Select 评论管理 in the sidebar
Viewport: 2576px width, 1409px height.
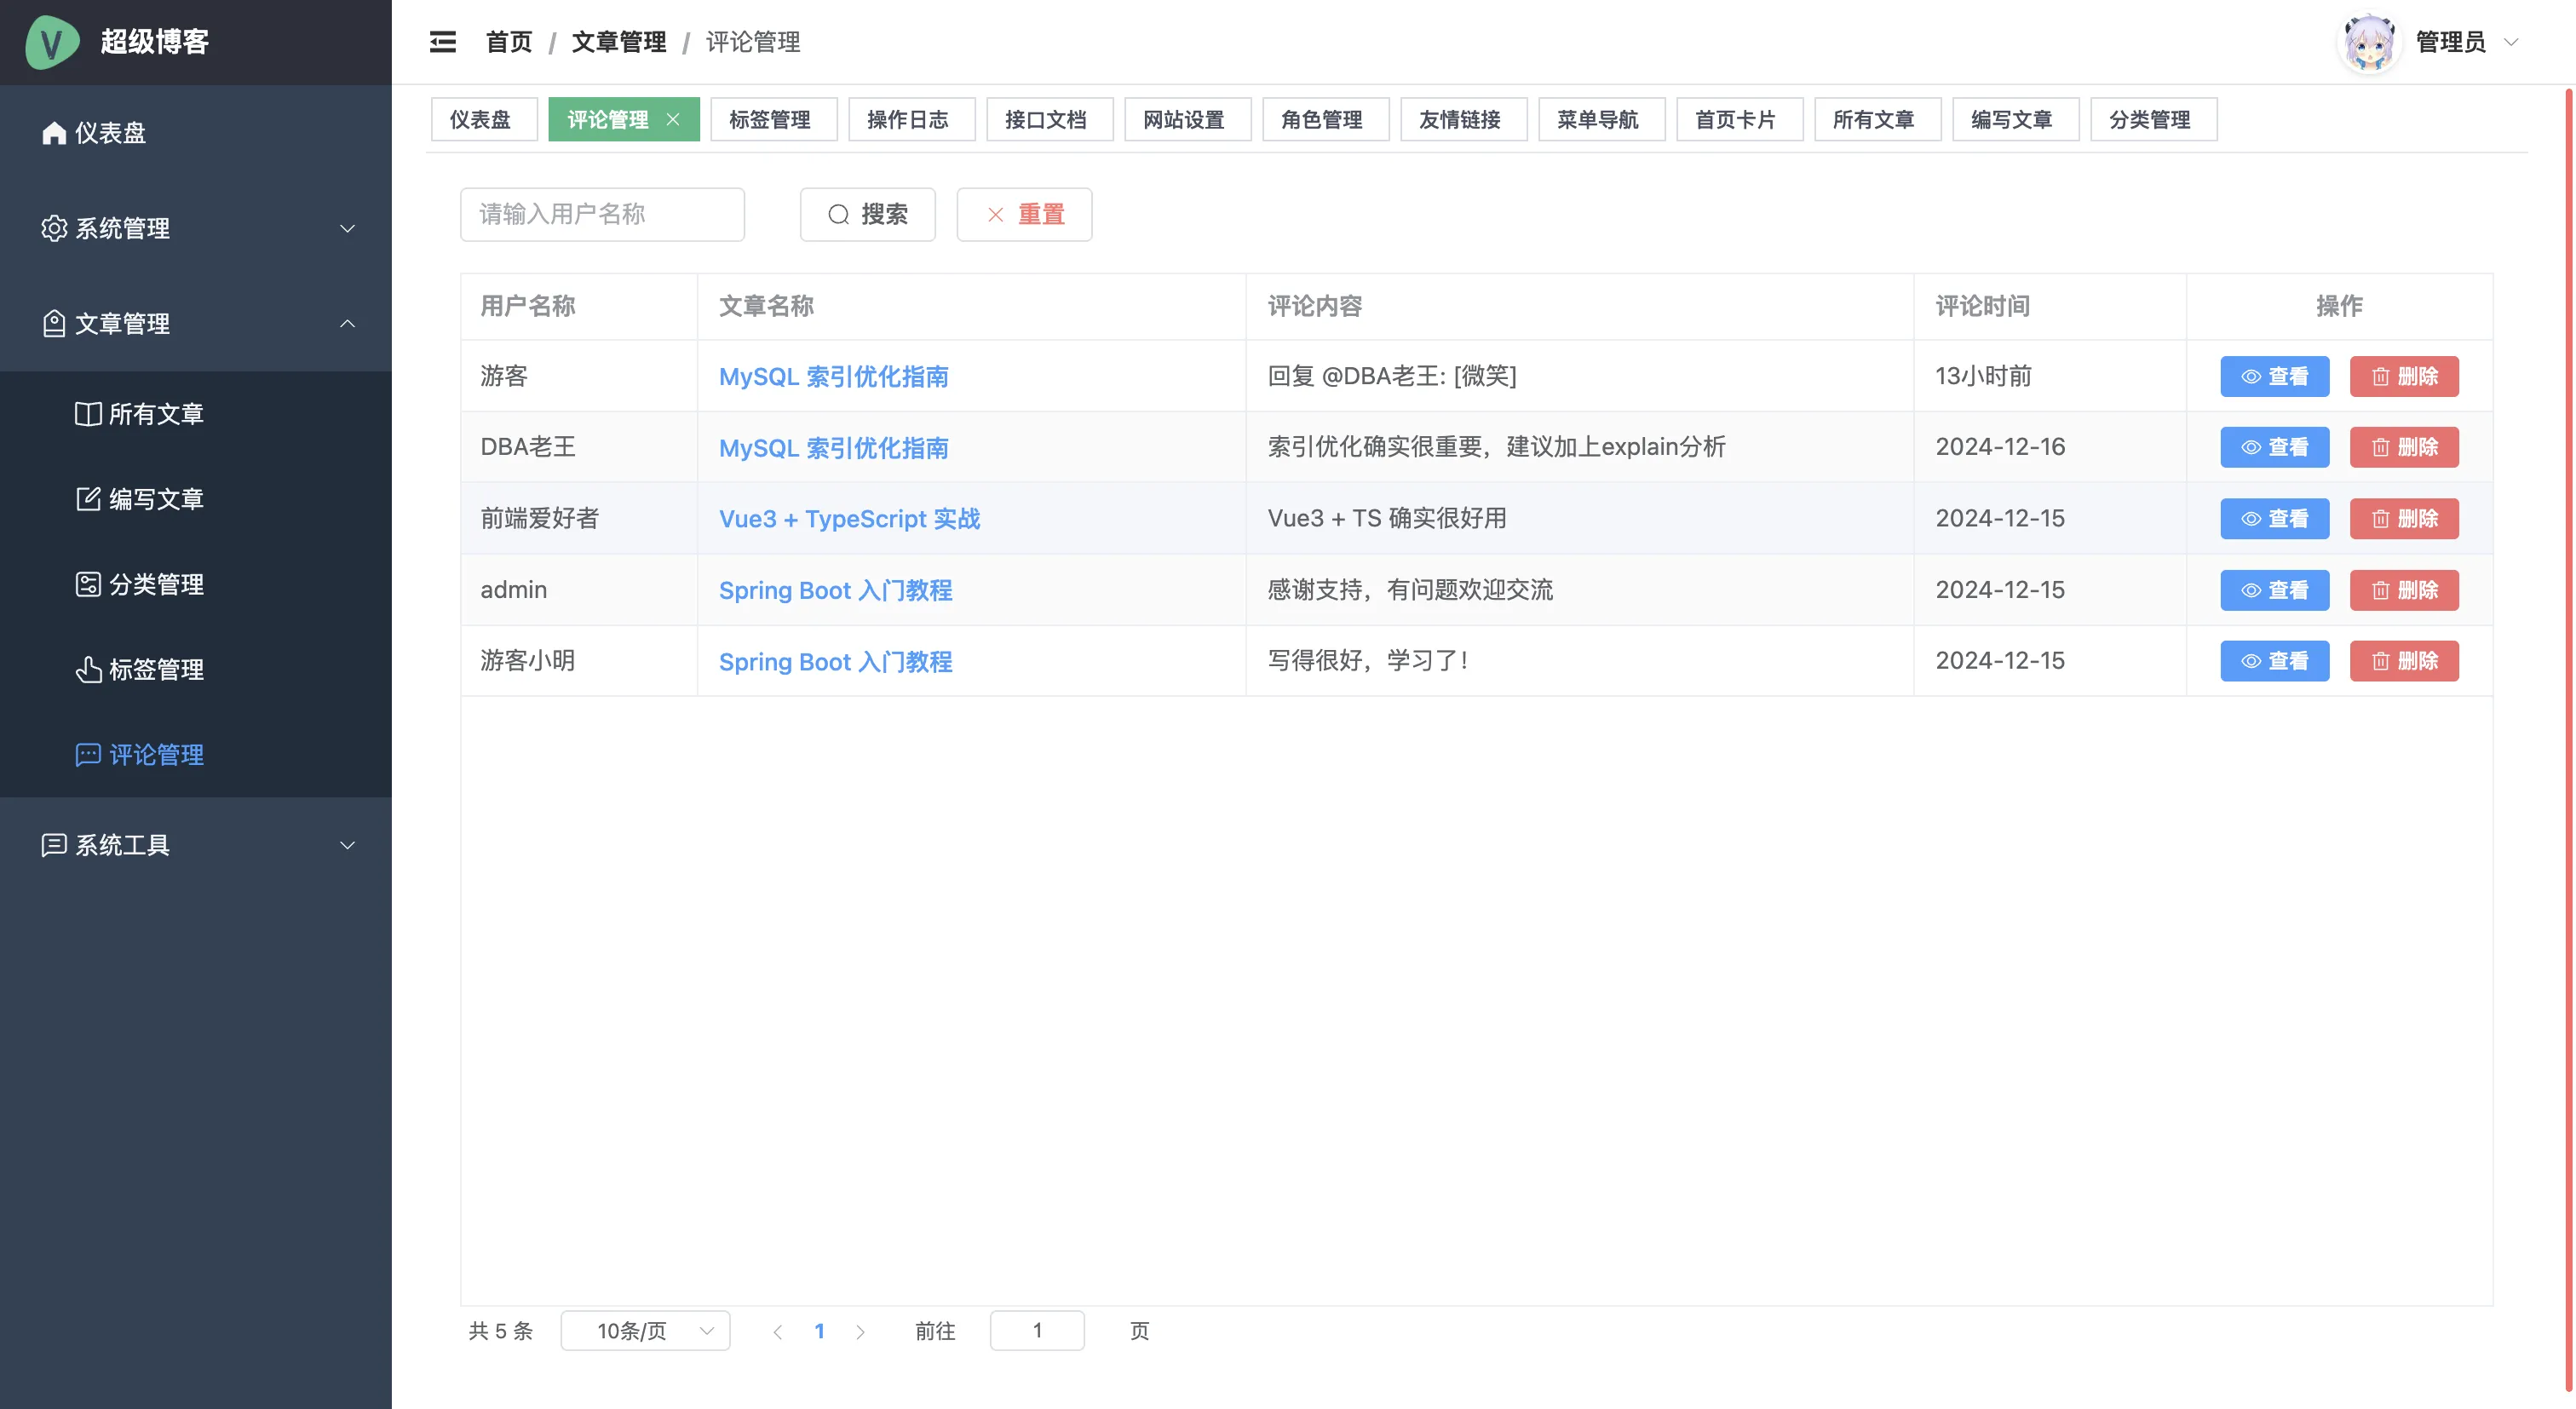196,754
